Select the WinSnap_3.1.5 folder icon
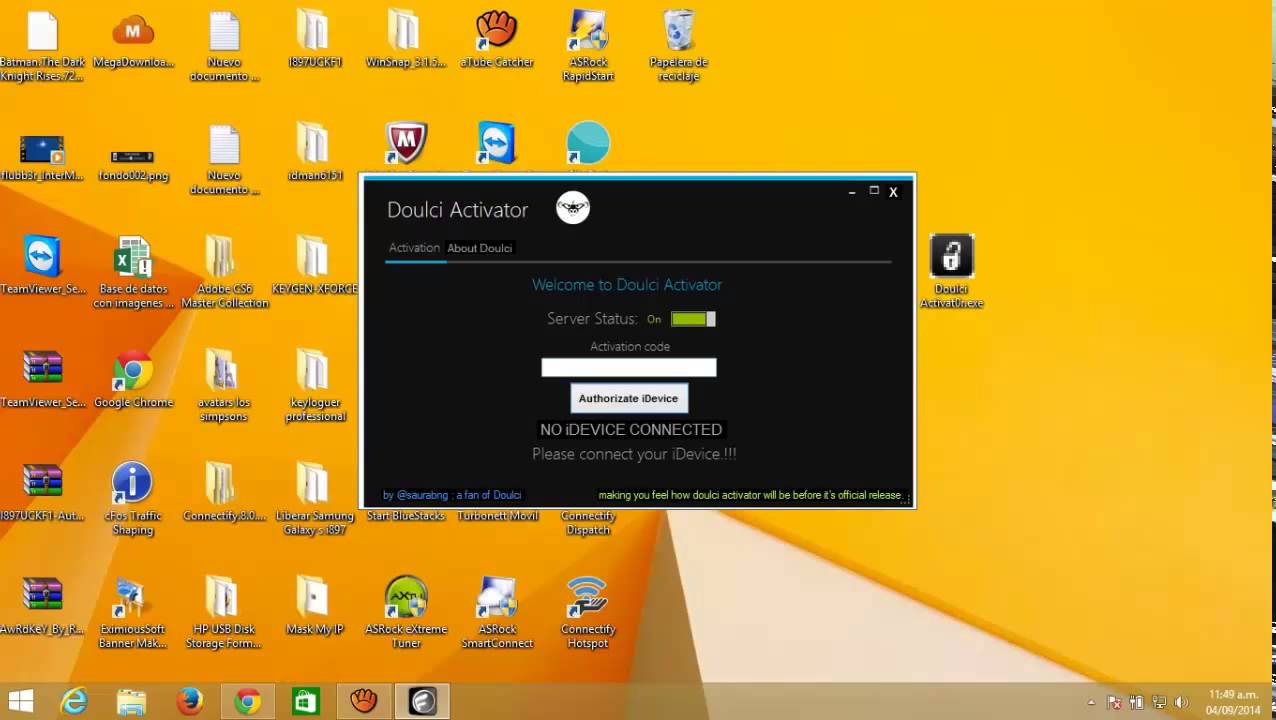 click(x=405, y=41)
